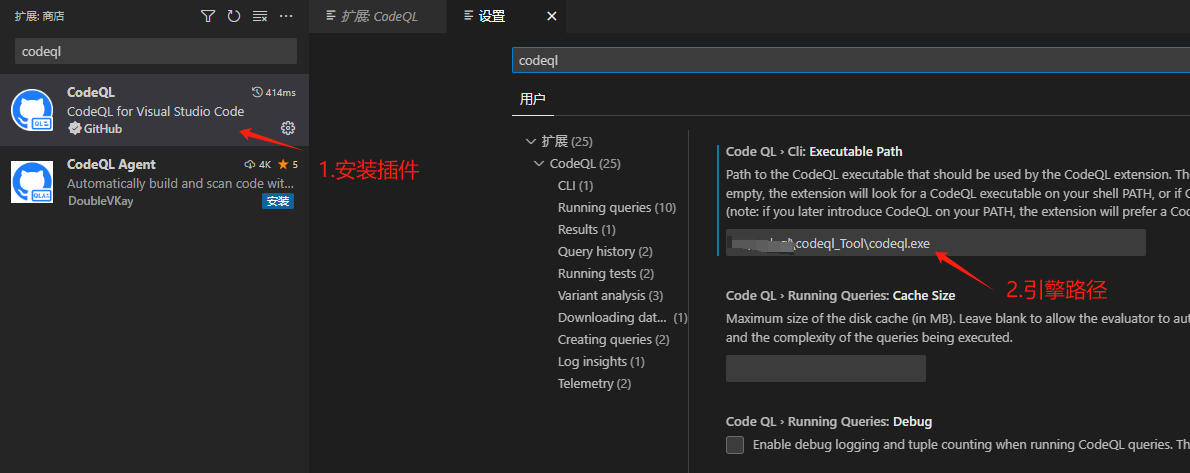The height and width of the screenshot is (473, 1190).
Task: Open Downloading dat... (1) category
Action: pyautogui.click(x=622, y=317)
